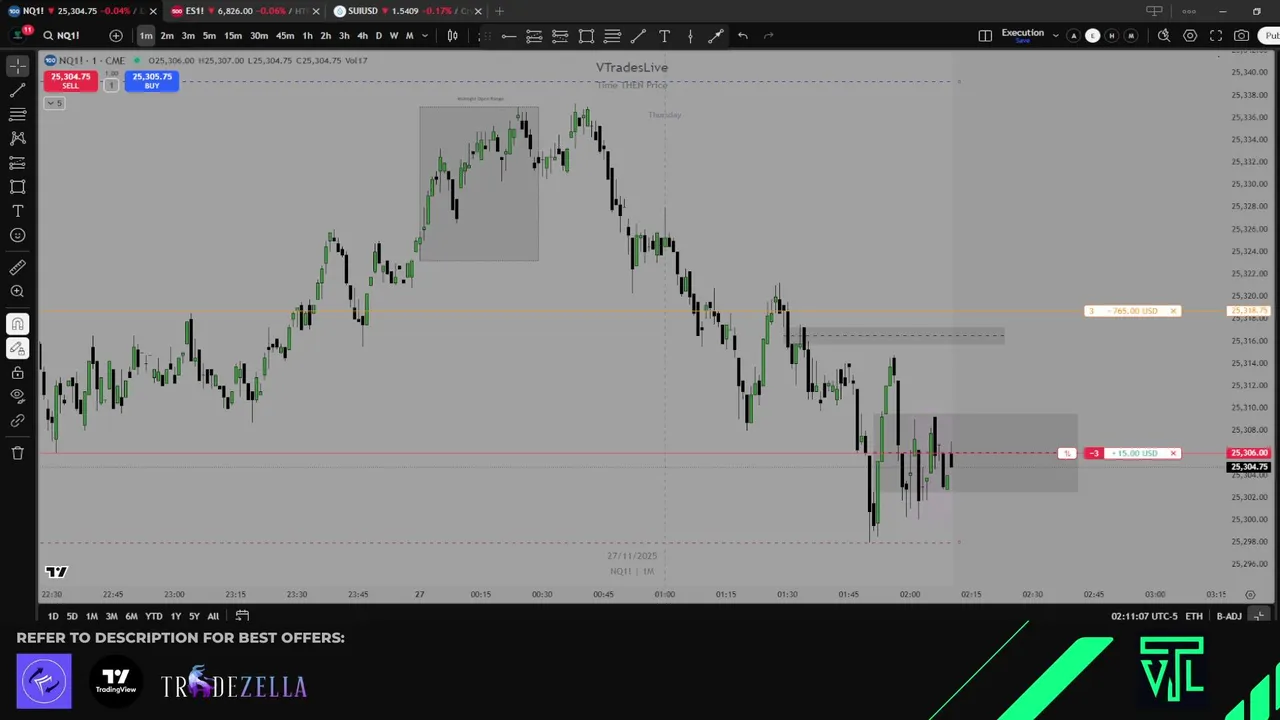Toggle B-ADJ contract adjustment
This screenshot has height=720, width=1280.
click(x=1229, y=616)
